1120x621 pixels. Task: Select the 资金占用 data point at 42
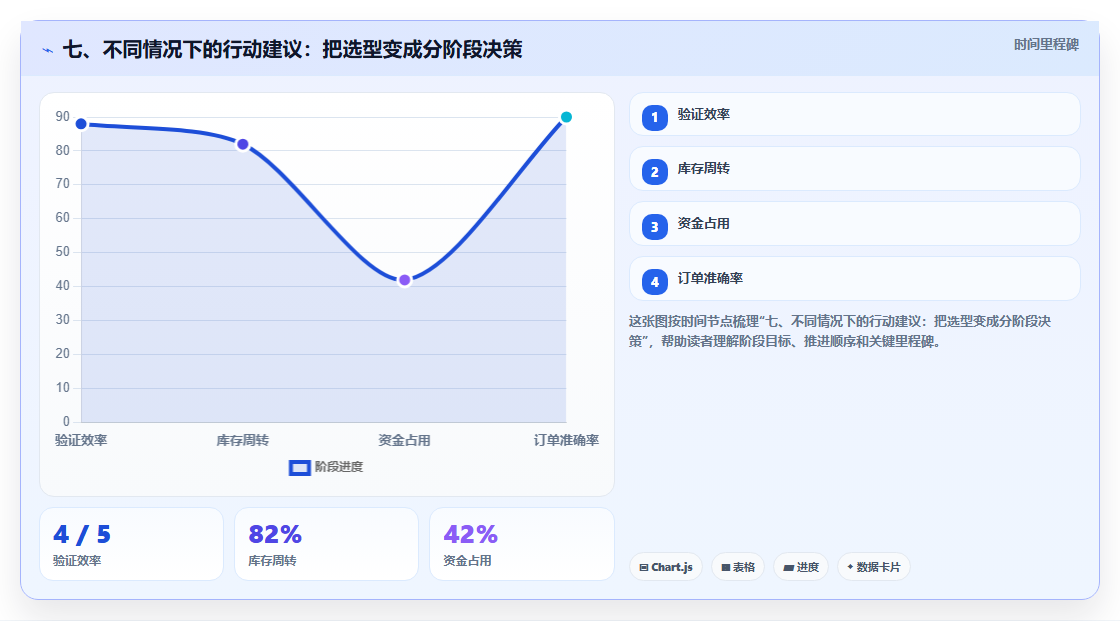click(404, 280)
